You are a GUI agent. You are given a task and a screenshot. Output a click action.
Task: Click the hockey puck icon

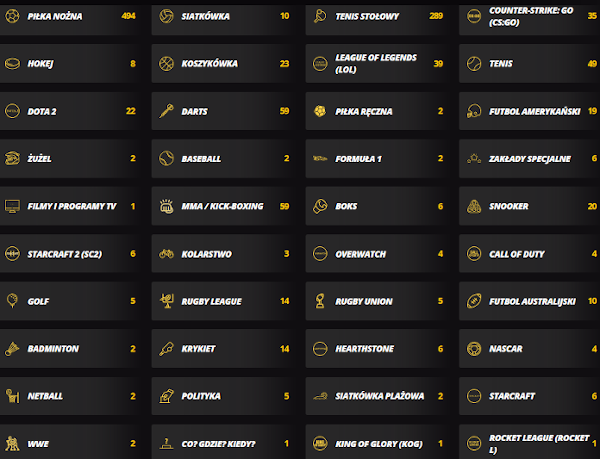12,63
